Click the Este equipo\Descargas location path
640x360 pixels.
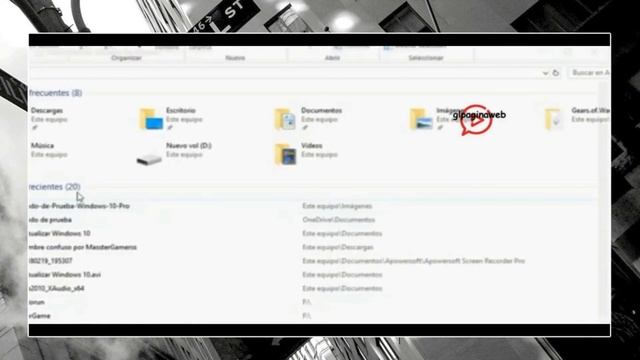click(x=338, y=247)
